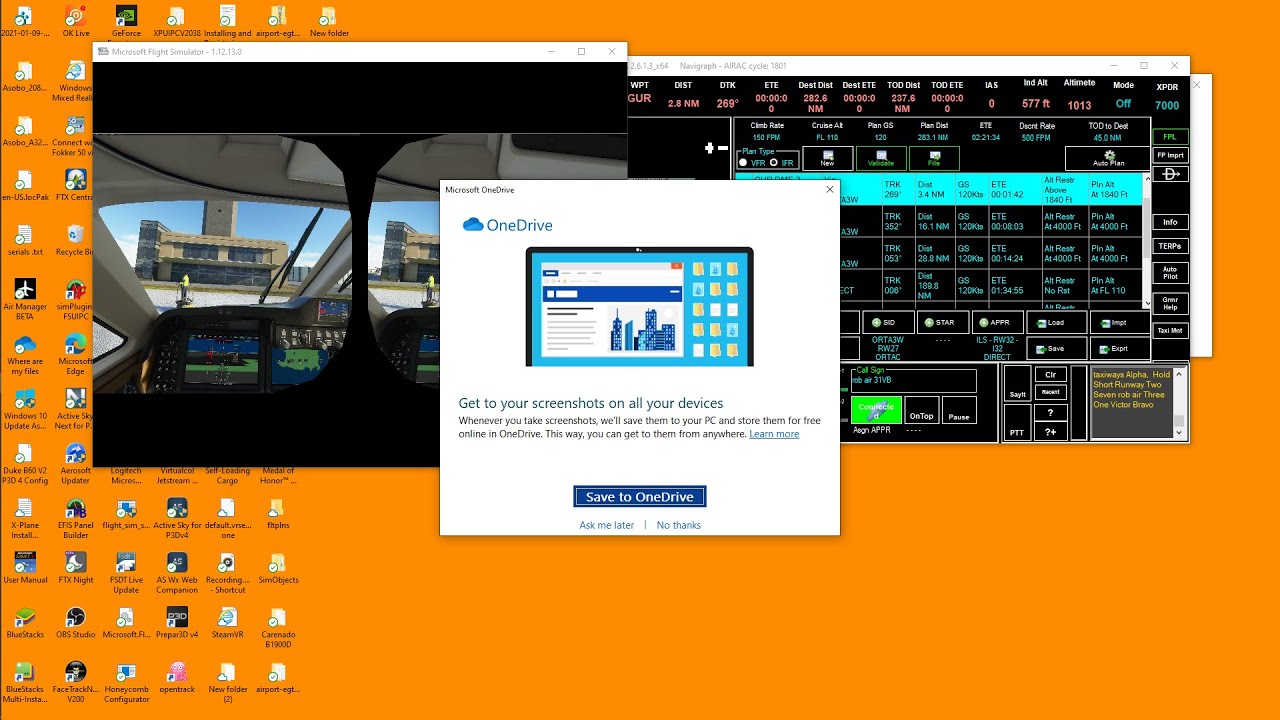Add a SID with the SID button
The image size is (1280, 720).
pyautogui.click(x=888, y=323)
